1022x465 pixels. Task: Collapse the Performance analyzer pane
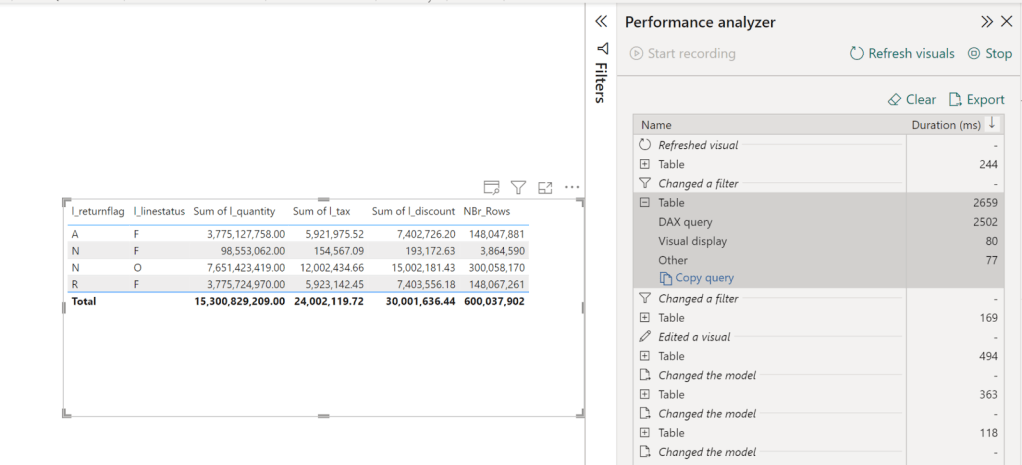tap(987, 22)
